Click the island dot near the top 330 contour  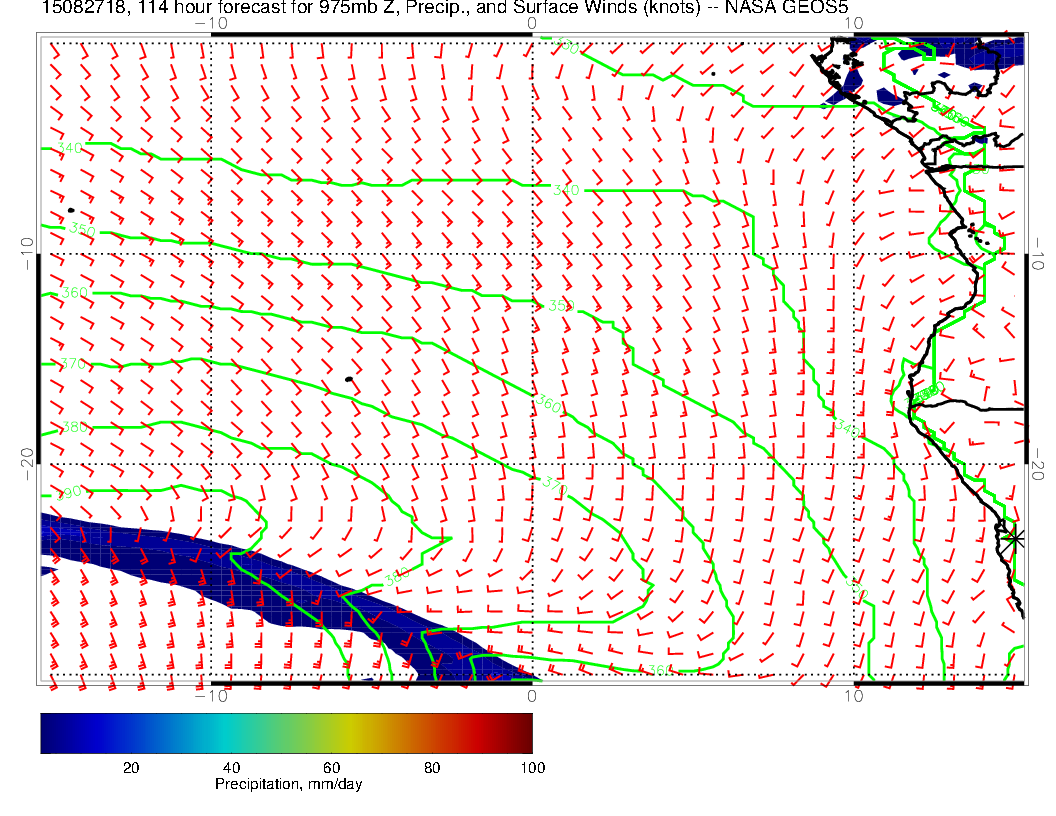[x=713, y=73]
